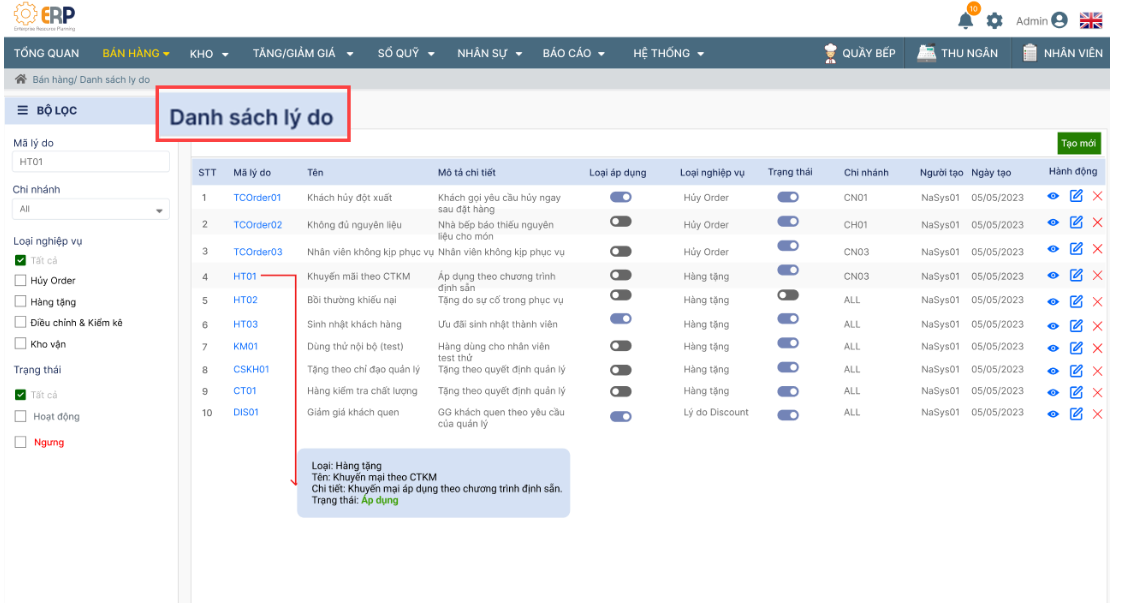Click into the Mã lý do input field
This screenshot has width=1128, height=615.
click(90, 162)
